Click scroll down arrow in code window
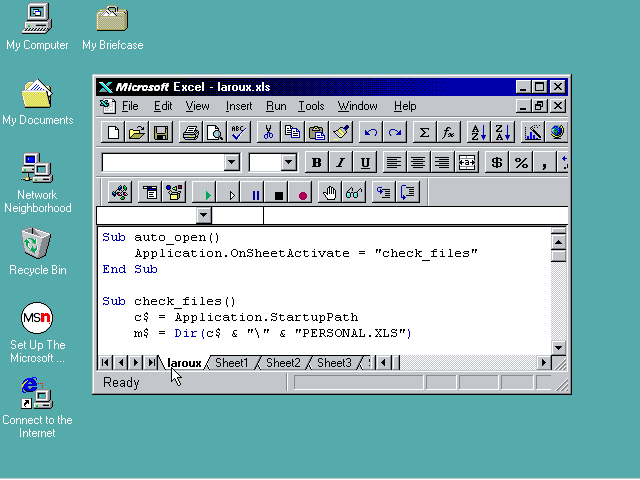This screenshot has height=480, width=640. pos(558,348)
